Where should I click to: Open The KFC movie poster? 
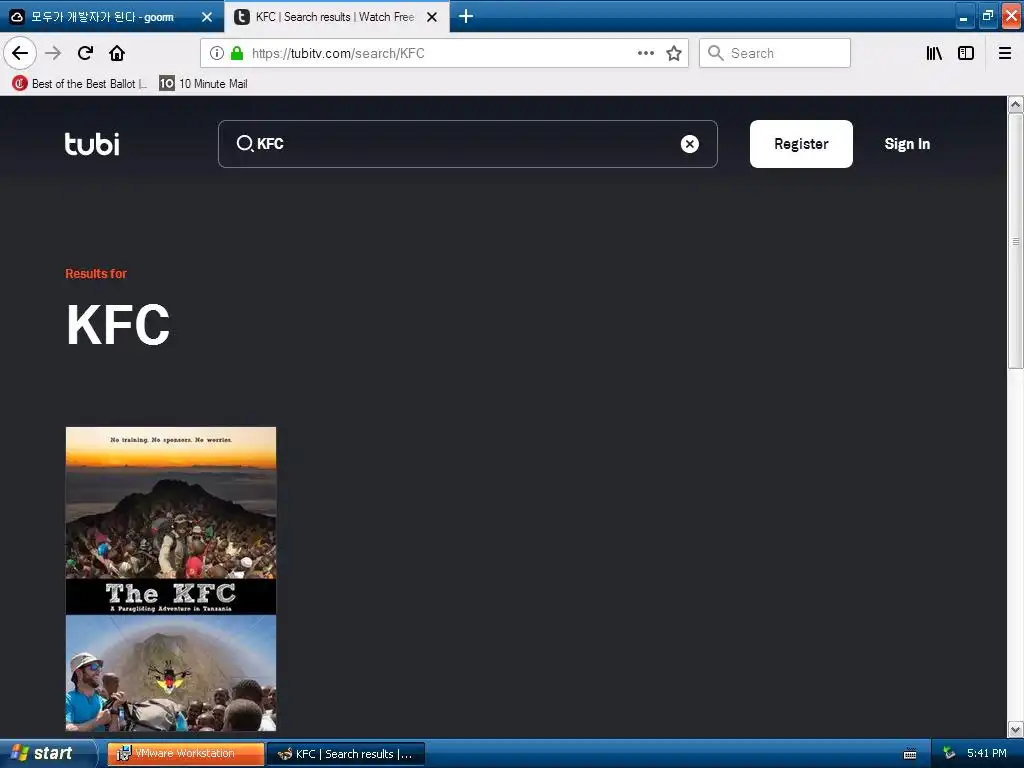point(171,579)
